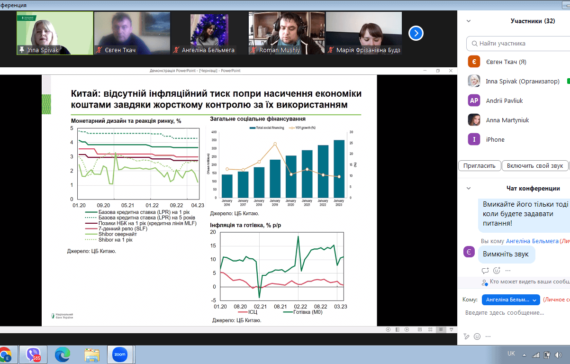570x364 pixels.
Task: Show next video participants with blue arrow
Action: pyautogui.click(x=416, y=33)
